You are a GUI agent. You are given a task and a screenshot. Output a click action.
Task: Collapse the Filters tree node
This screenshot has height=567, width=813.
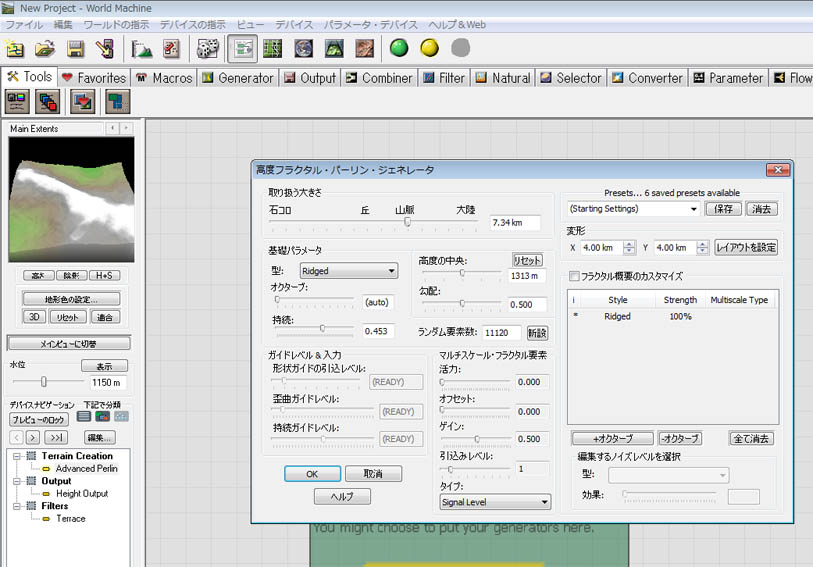click(19, 506)
